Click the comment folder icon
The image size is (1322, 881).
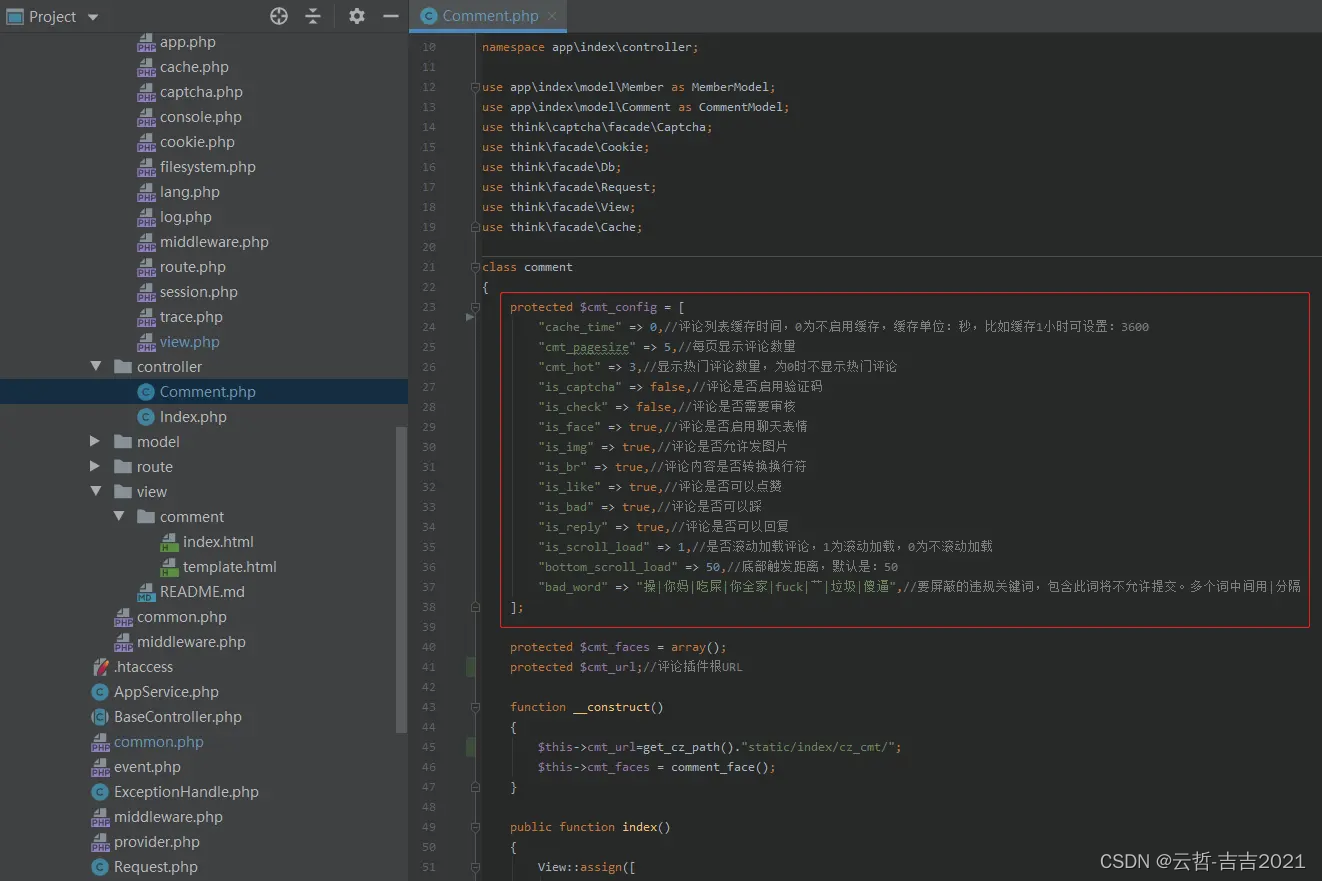pos(146,517)
